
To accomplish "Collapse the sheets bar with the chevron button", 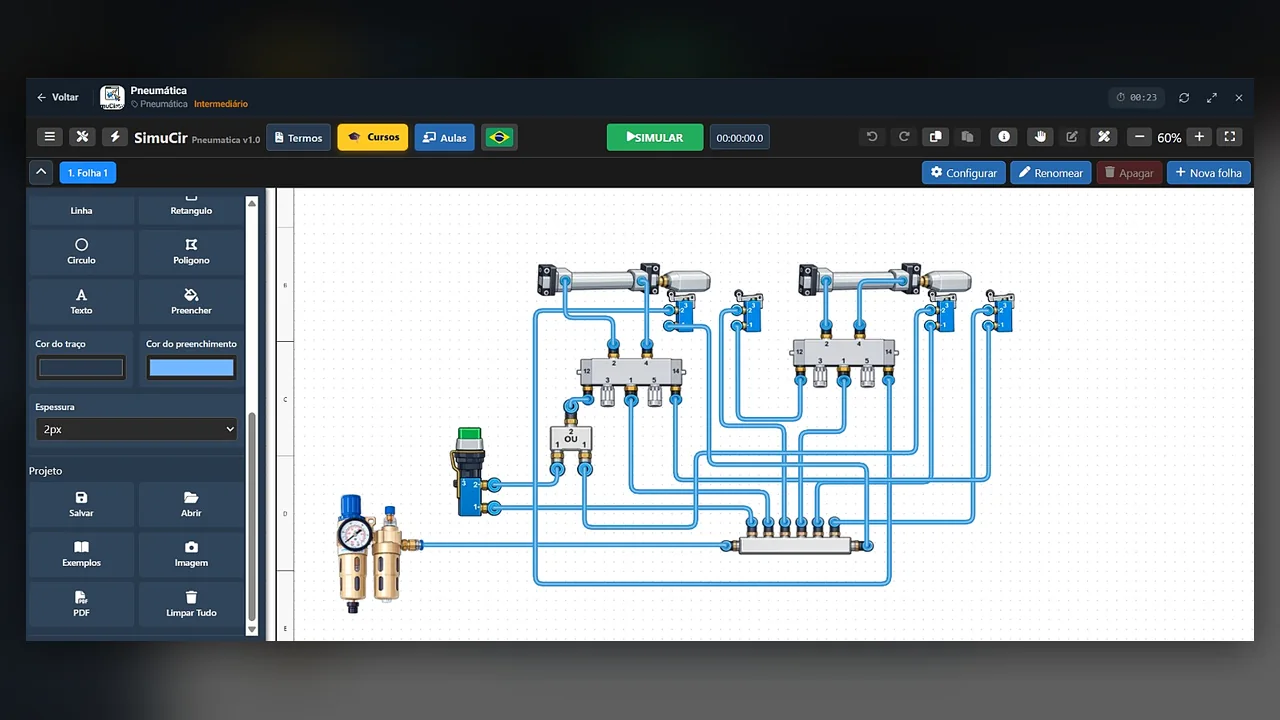I will click(41, 172).
